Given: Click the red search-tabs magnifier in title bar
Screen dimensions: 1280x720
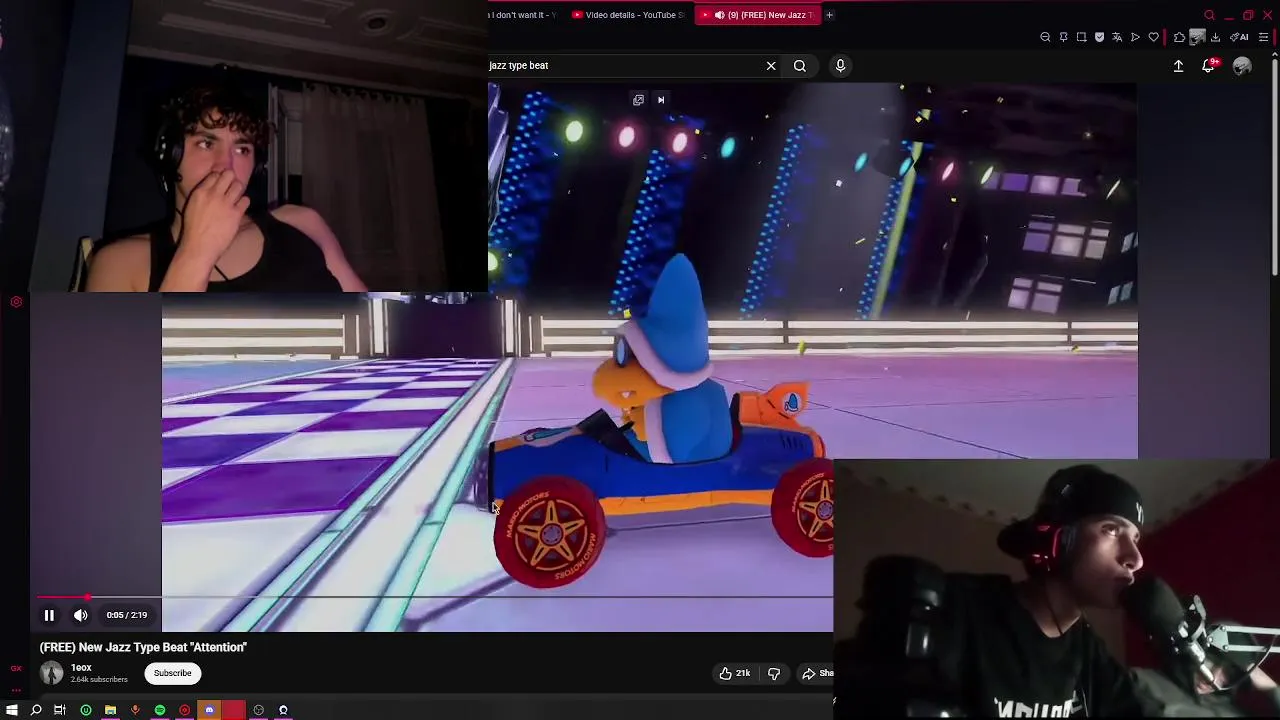Looking at the screenshot, I should point(1209,15).
